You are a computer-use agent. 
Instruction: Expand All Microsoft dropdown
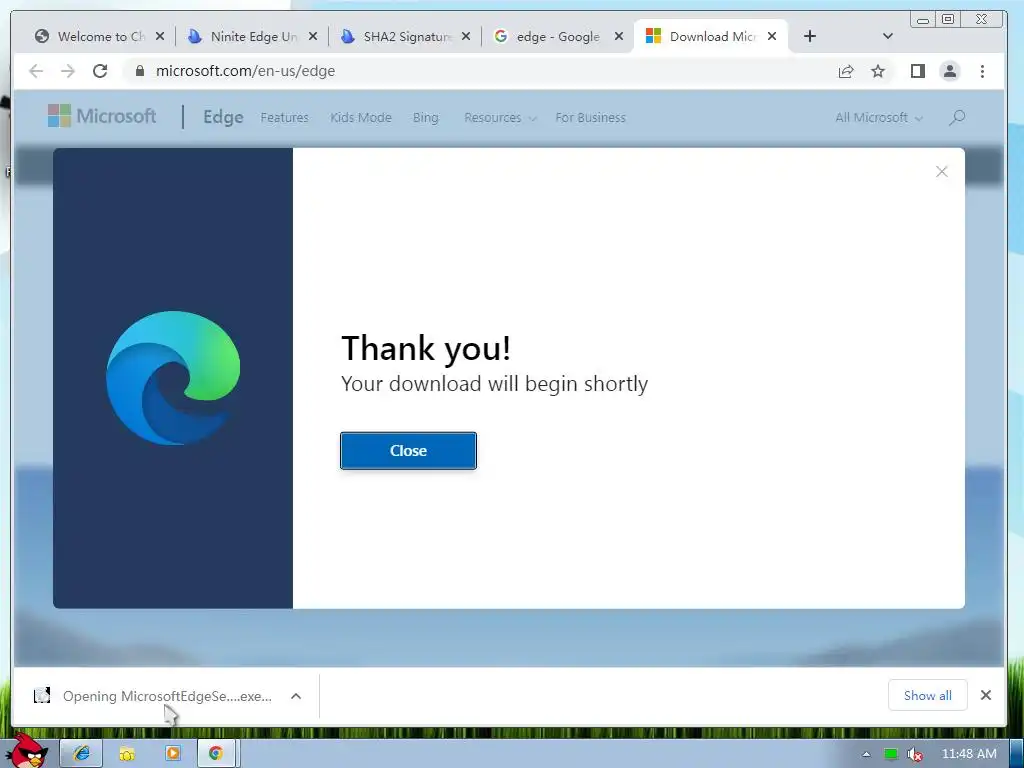[x=879, y=118]
